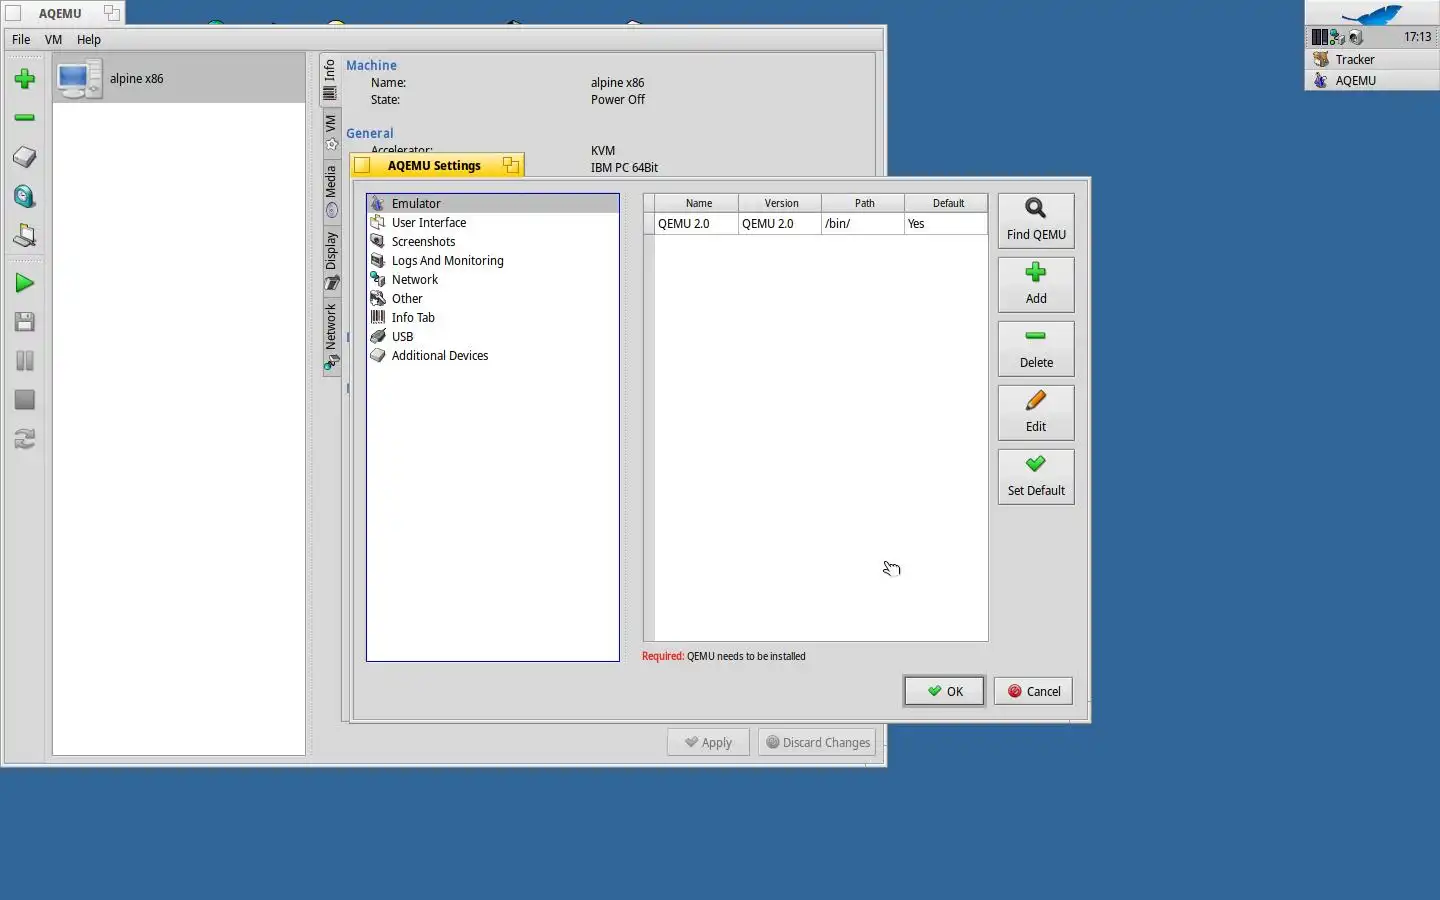The image size is (1440, 900).
Task: Click the icon beside USB entry
Action: click(x=378, y=337)
